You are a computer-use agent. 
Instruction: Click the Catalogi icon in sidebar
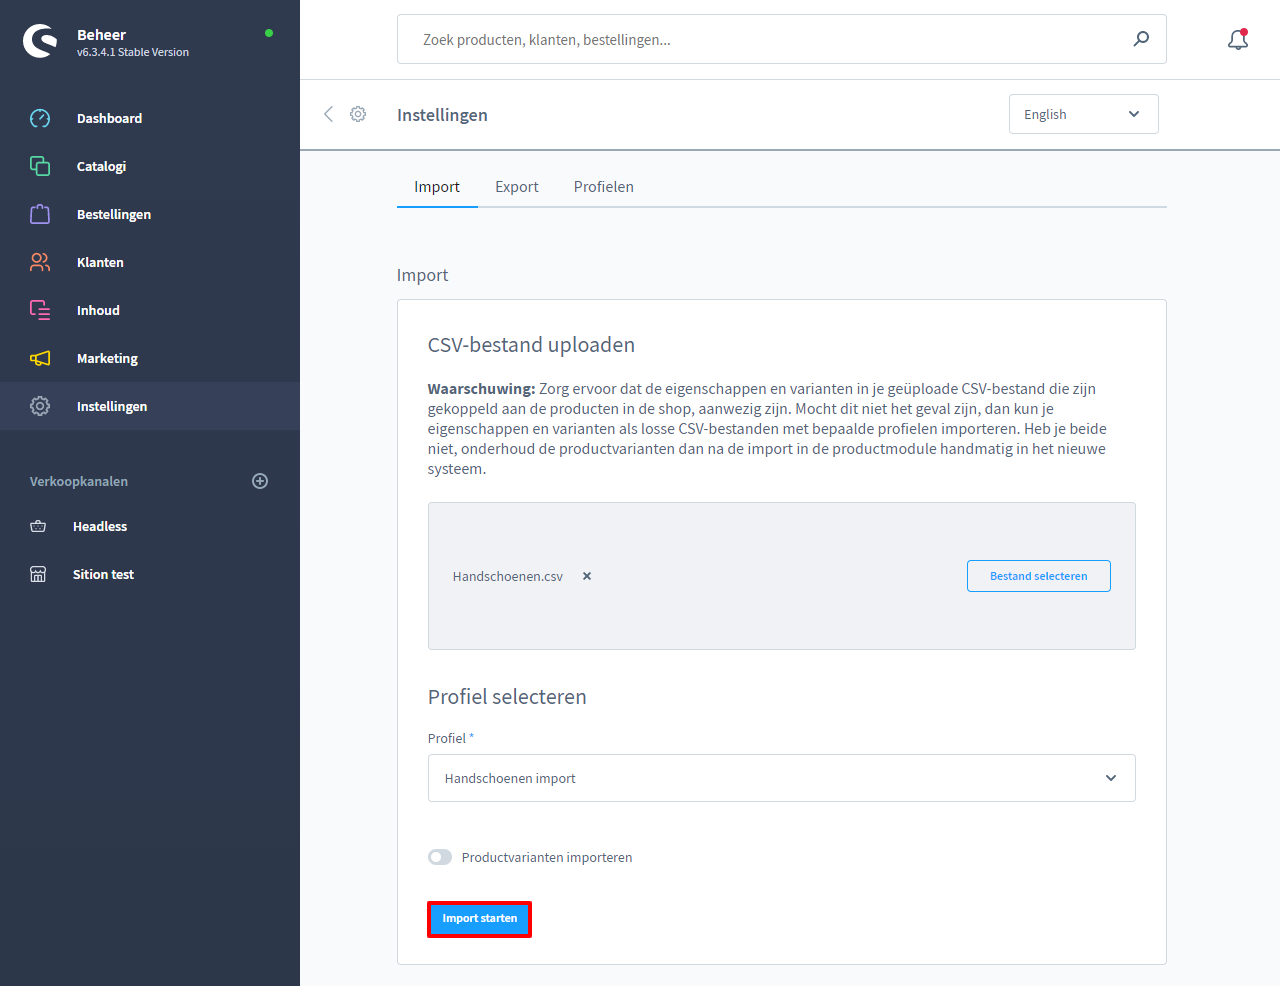click(x=40, y=166)
